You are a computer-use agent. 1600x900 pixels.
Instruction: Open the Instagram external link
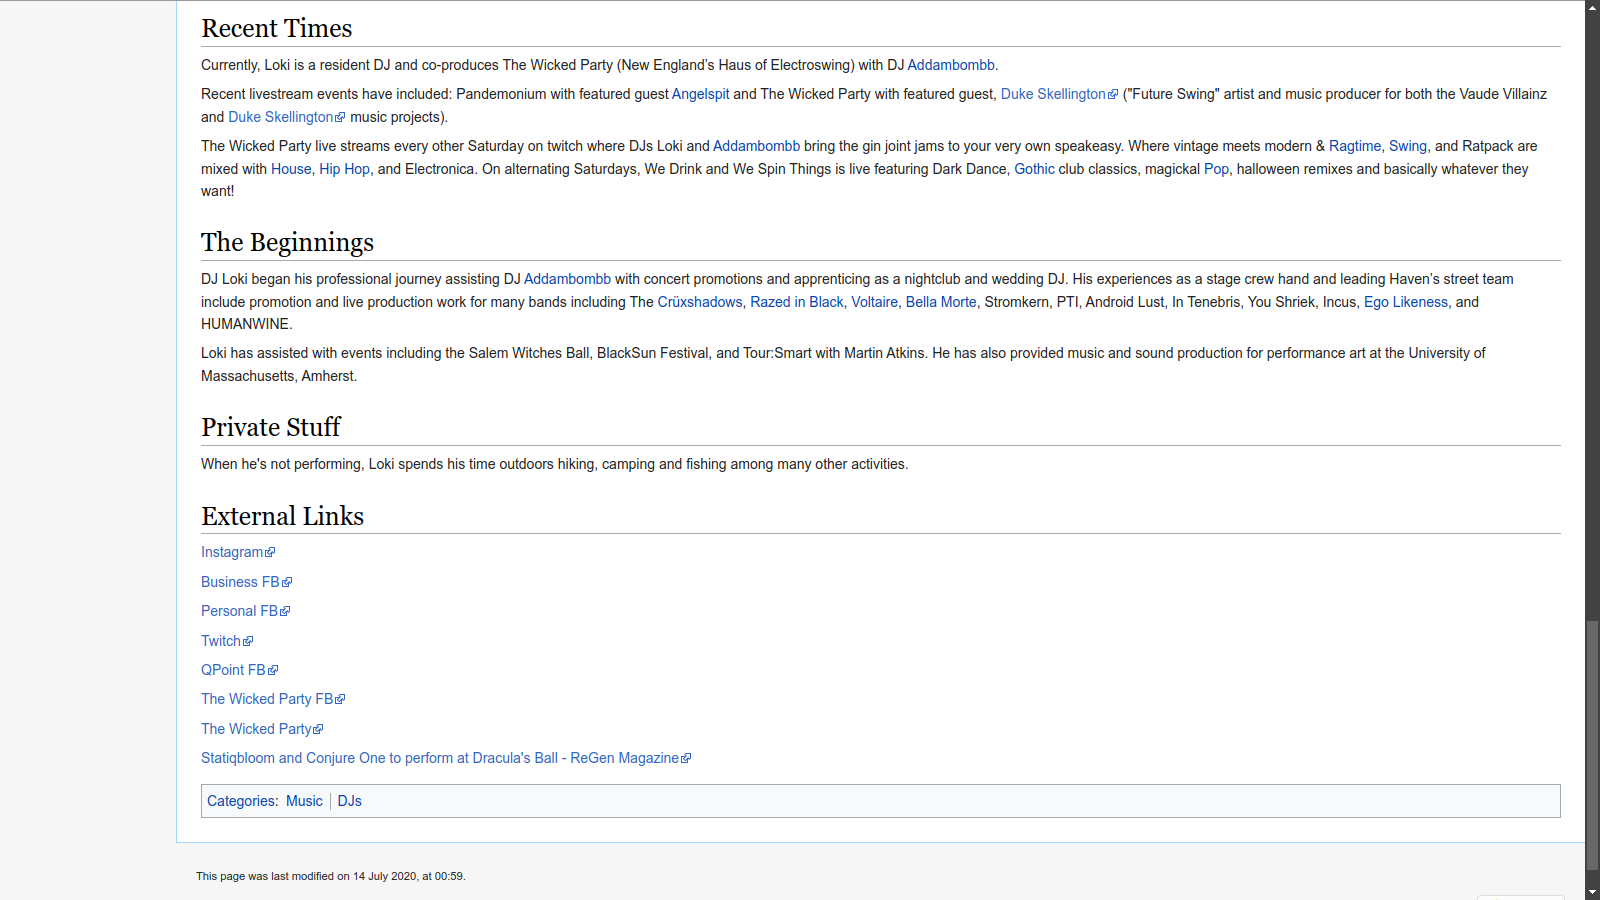pyautogui.click(x=231, y=552)
